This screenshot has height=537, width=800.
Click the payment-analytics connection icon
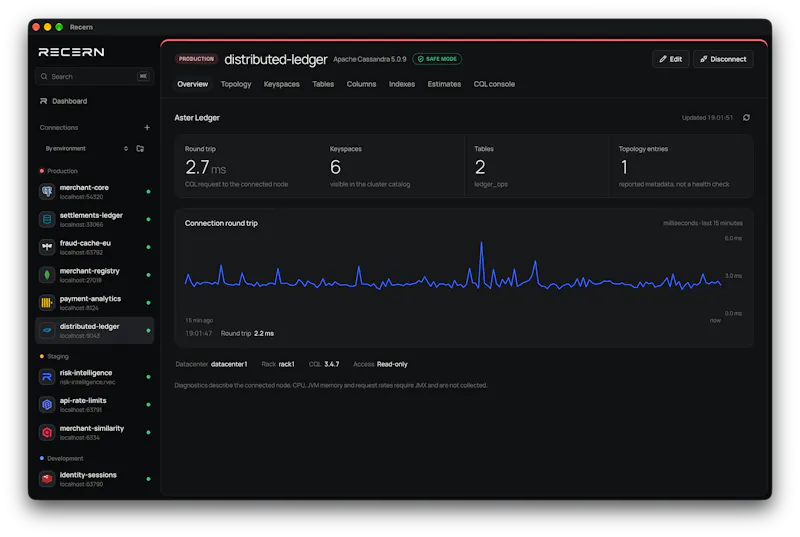point(47,303)
